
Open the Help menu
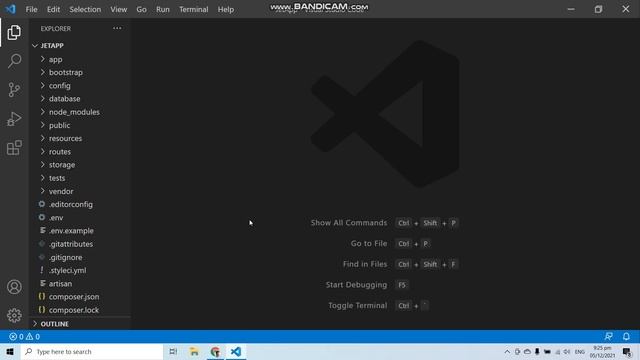(226, 9)
